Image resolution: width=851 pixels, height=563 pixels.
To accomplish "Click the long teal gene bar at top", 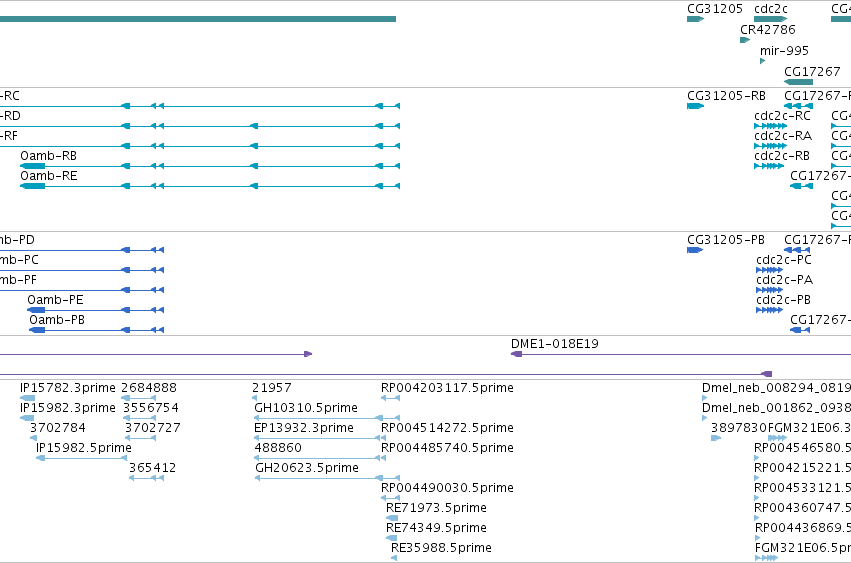I will pos(198,19).
